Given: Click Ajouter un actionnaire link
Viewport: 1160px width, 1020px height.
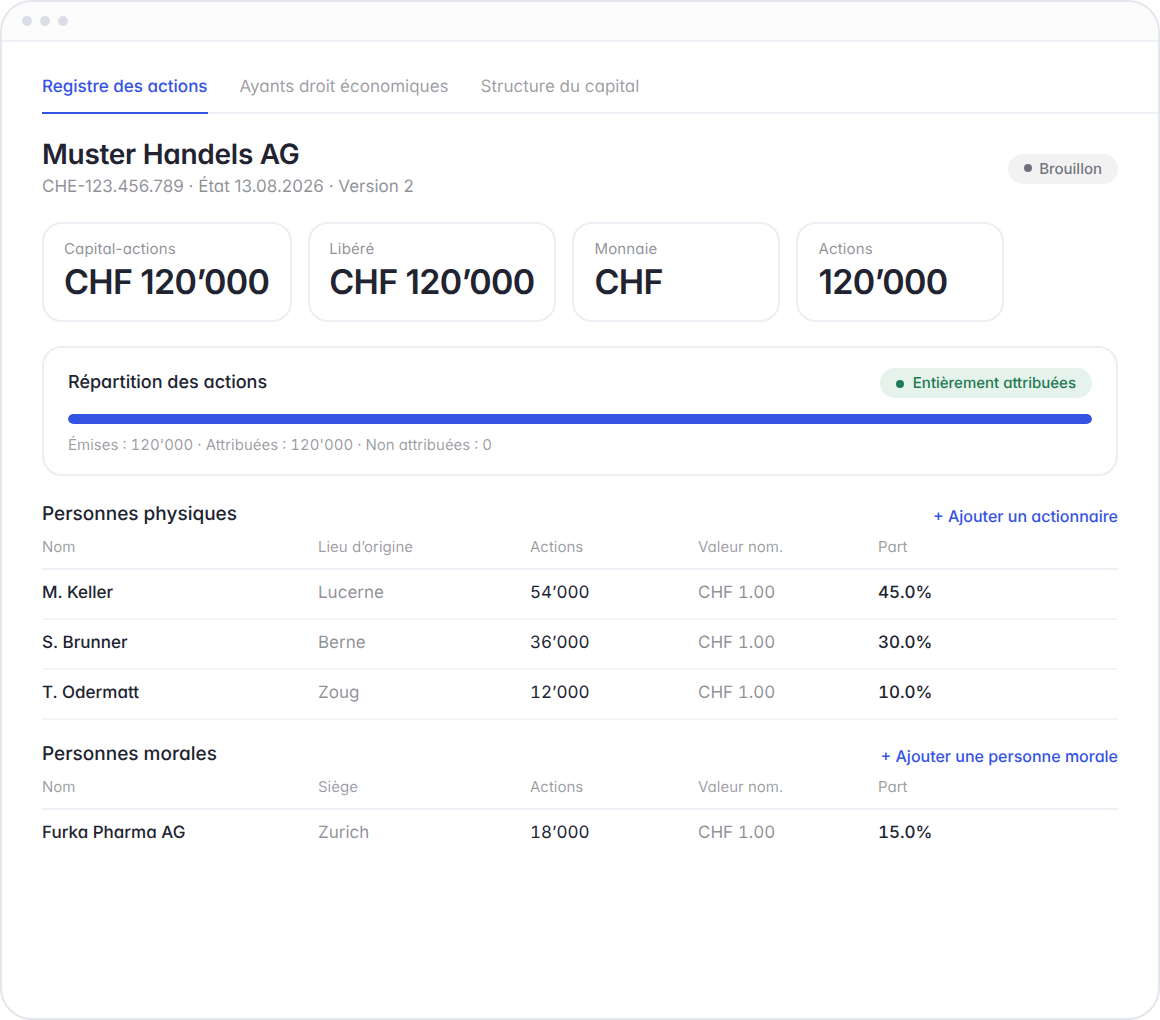Looking at the screenshot, I should (x=1025, y=516).
